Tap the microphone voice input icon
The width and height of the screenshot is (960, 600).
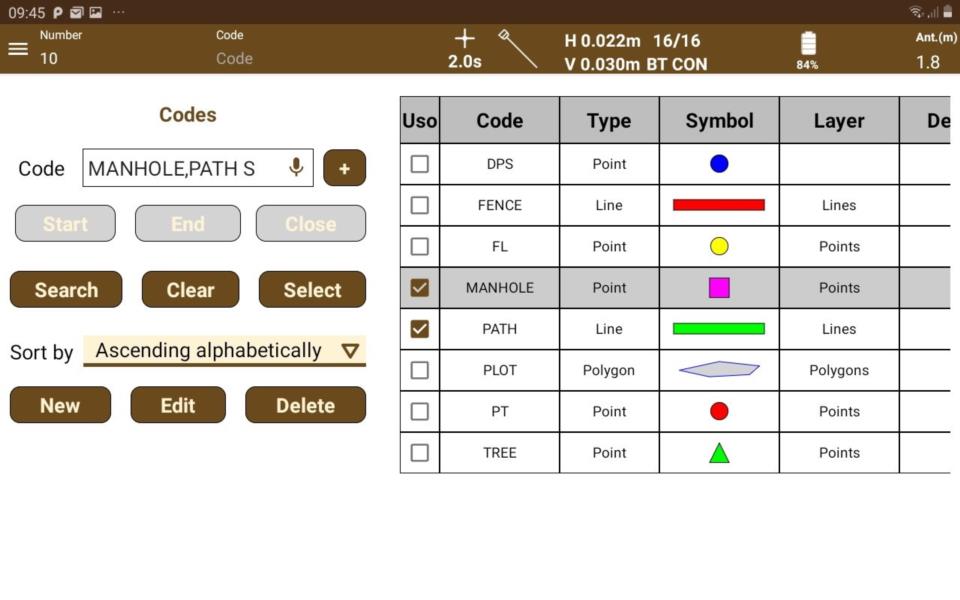coord(296,168)
